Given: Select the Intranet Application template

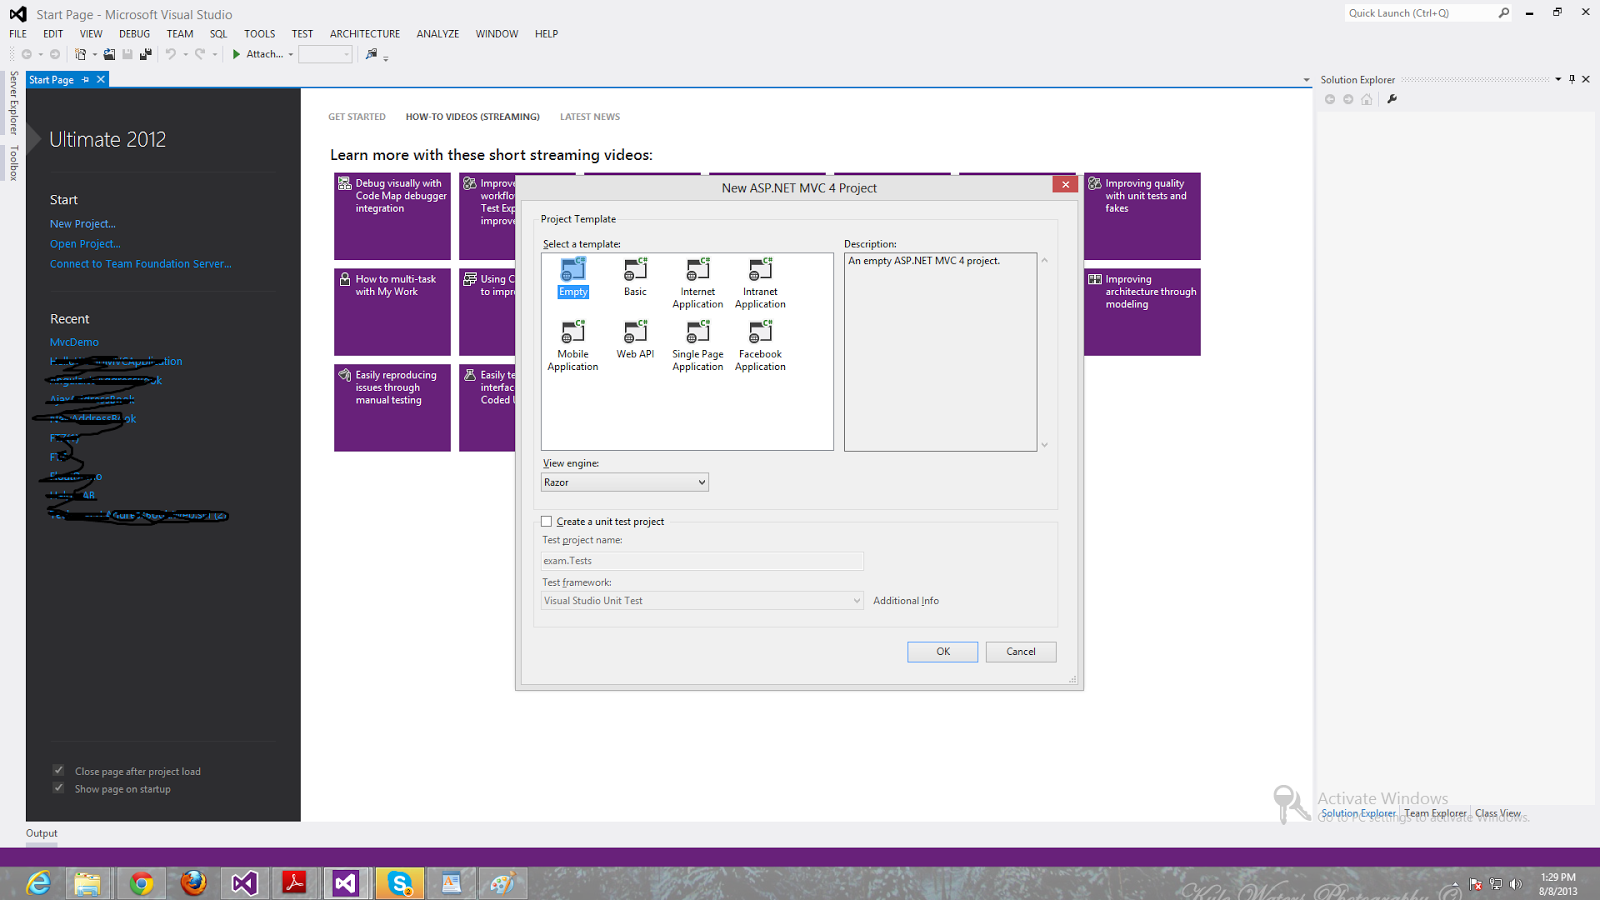Looking at the screenshot, I should point(760,284).
